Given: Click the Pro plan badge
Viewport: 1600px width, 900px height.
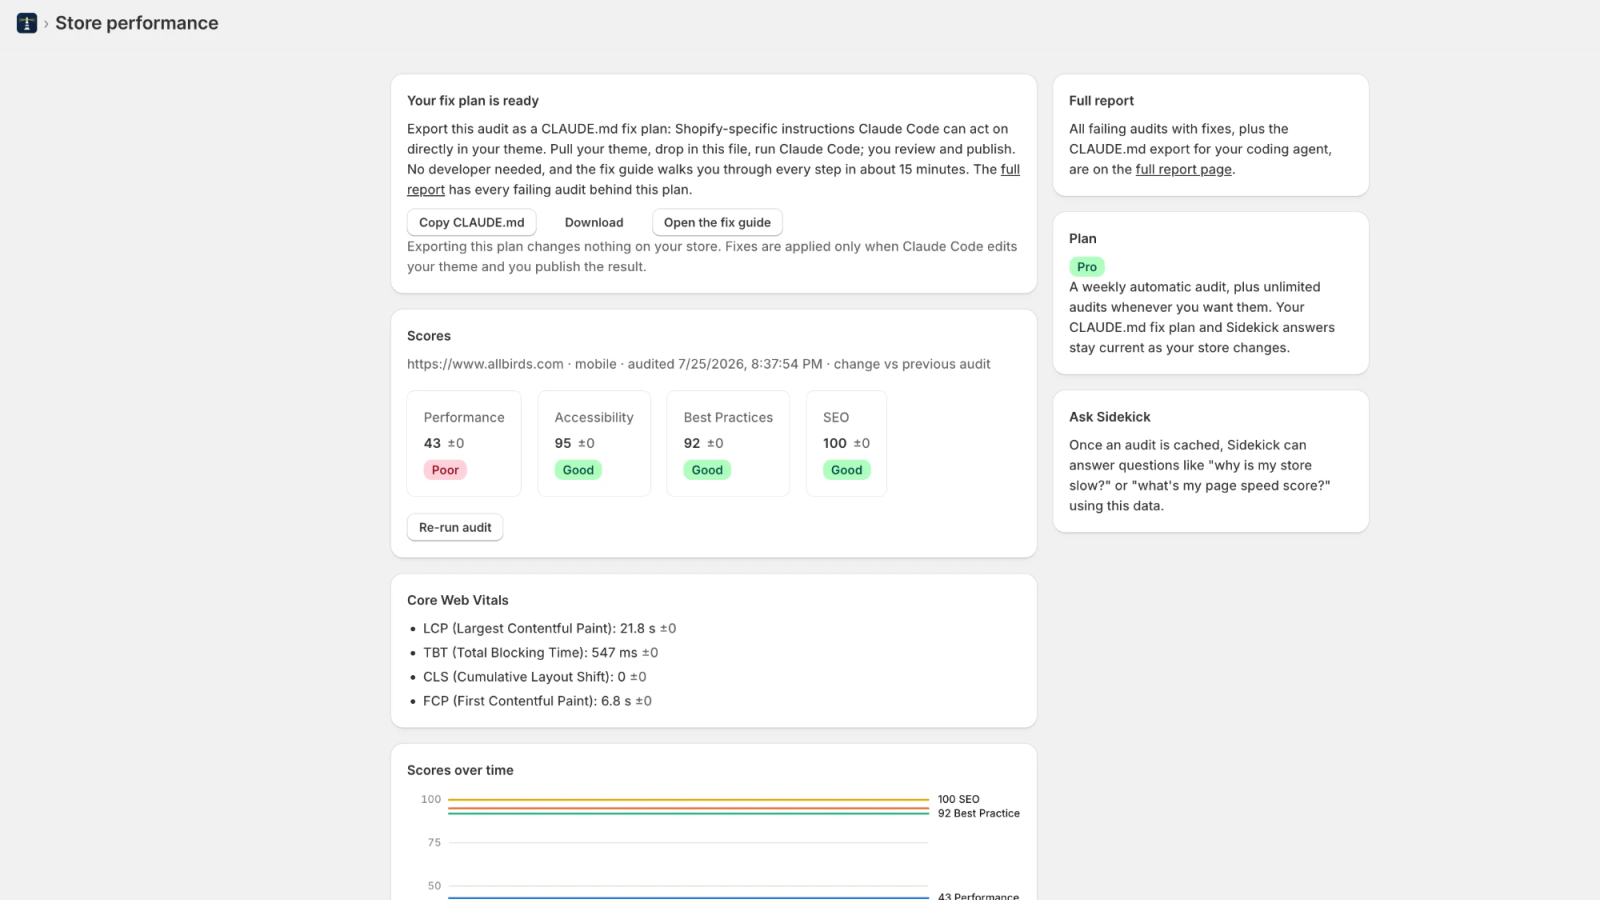Looking at the screenshot, I should [1087, 267].
